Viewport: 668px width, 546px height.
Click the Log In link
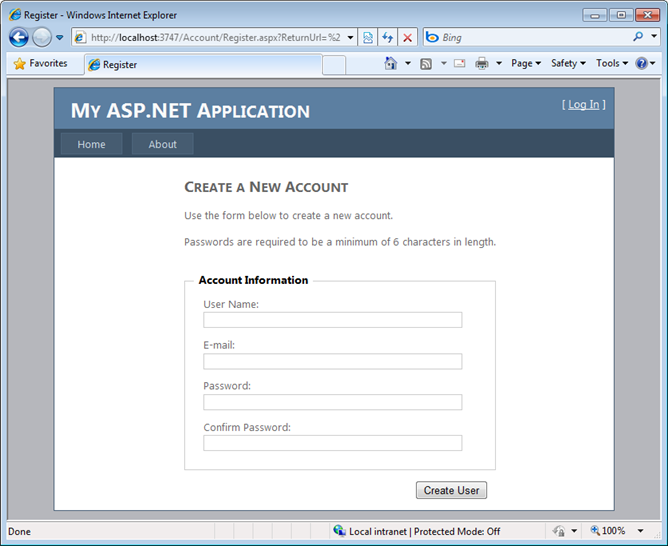point(584,105)
